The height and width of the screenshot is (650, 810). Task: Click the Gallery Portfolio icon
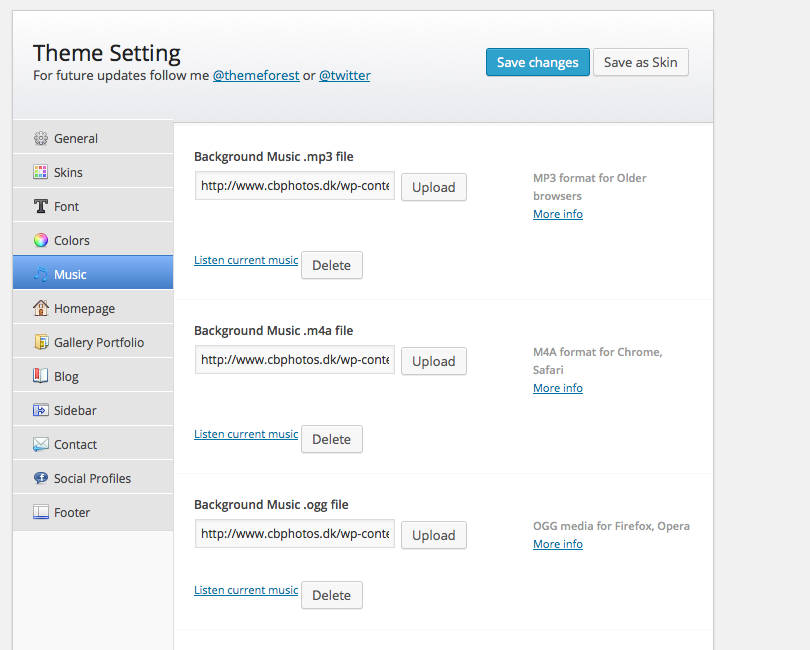point(41,343)
